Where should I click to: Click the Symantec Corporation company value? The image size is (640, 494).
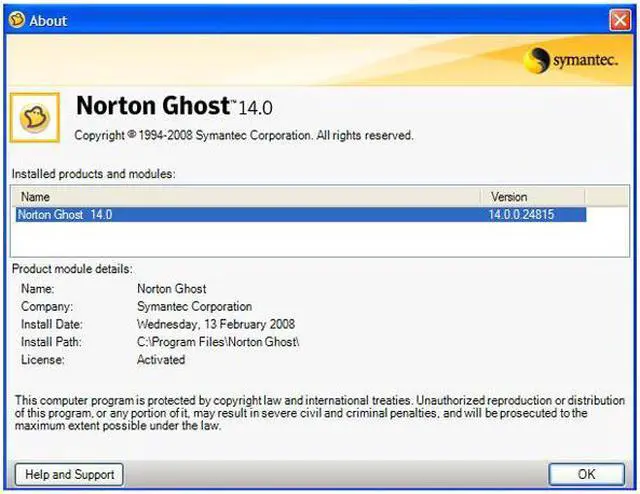tap(194, 307)
